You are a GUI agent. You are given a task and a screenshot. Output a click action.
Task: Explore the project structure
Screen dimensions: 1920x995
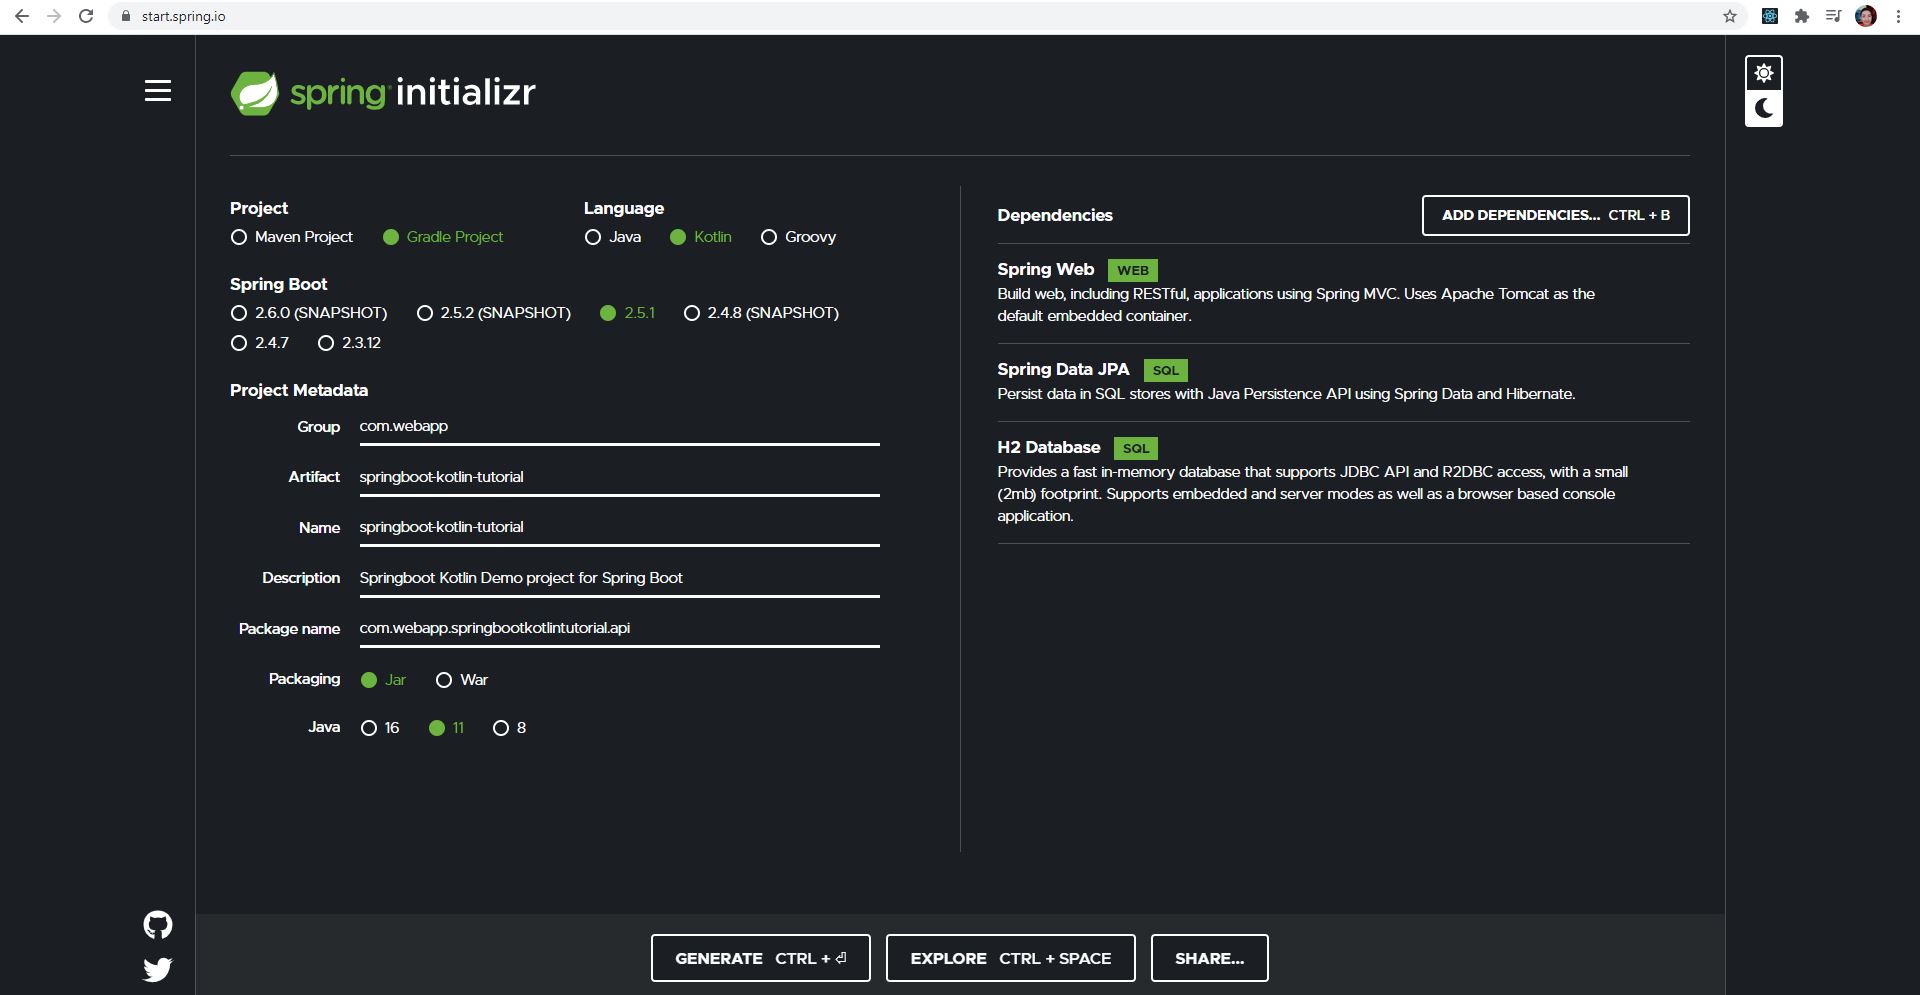(x=1010, y=957)
